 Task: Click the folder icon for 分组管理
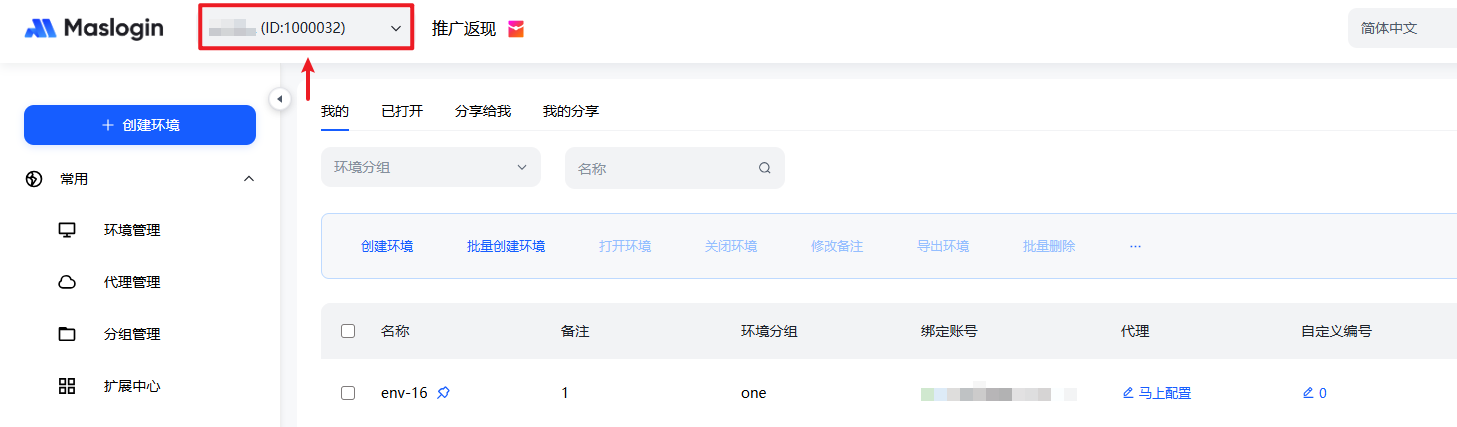click(67, 334)
